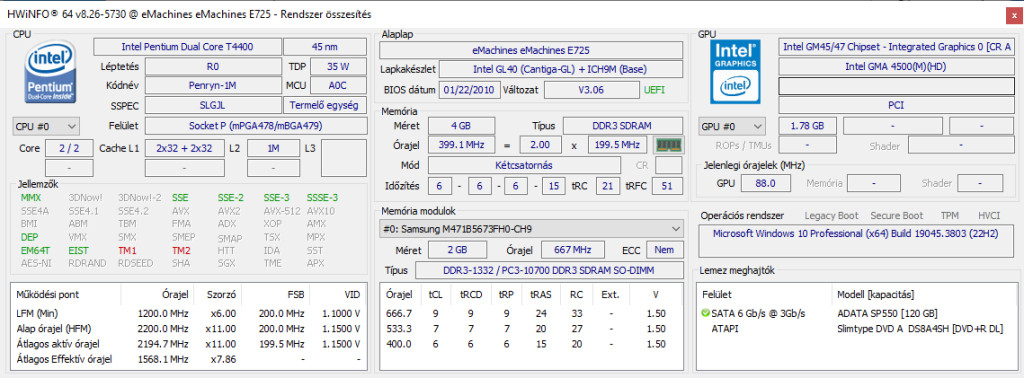The width and height of the screenshot is (1024, 378).
Task: Click the DEP feature flag
Action: tap(29, 237)
